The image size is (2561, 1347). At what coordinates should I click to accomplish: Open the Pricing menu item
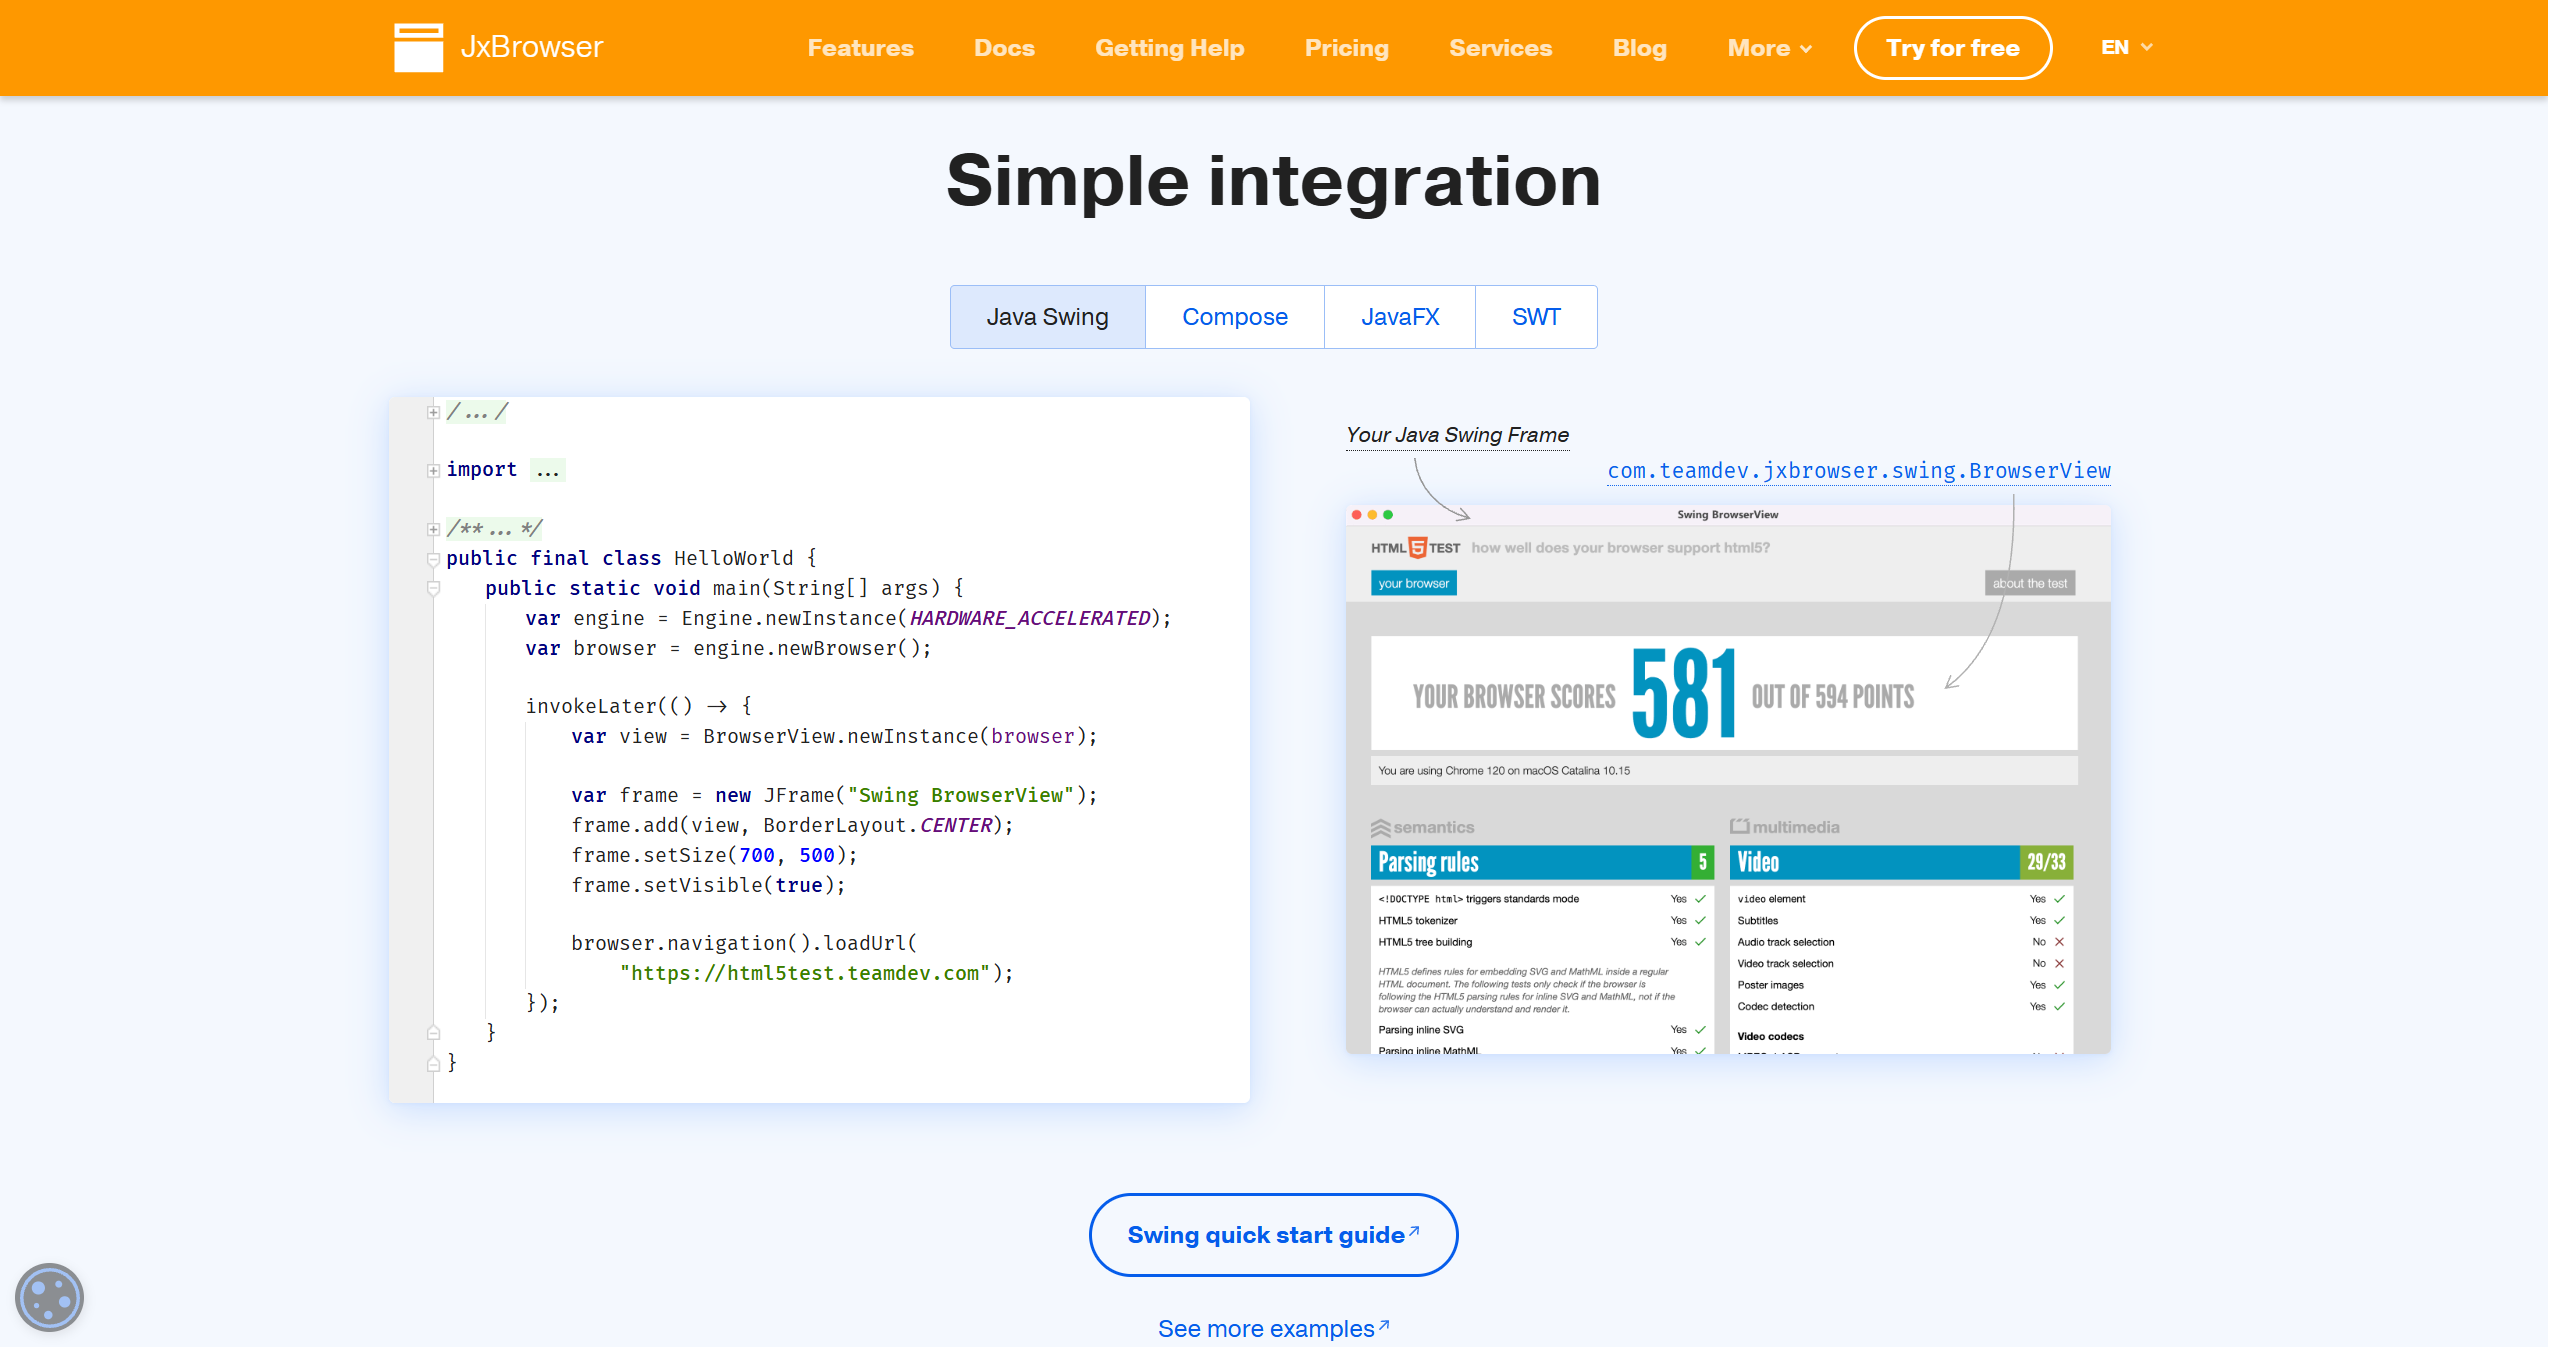pyautogui.click(x=1346, y=48)
